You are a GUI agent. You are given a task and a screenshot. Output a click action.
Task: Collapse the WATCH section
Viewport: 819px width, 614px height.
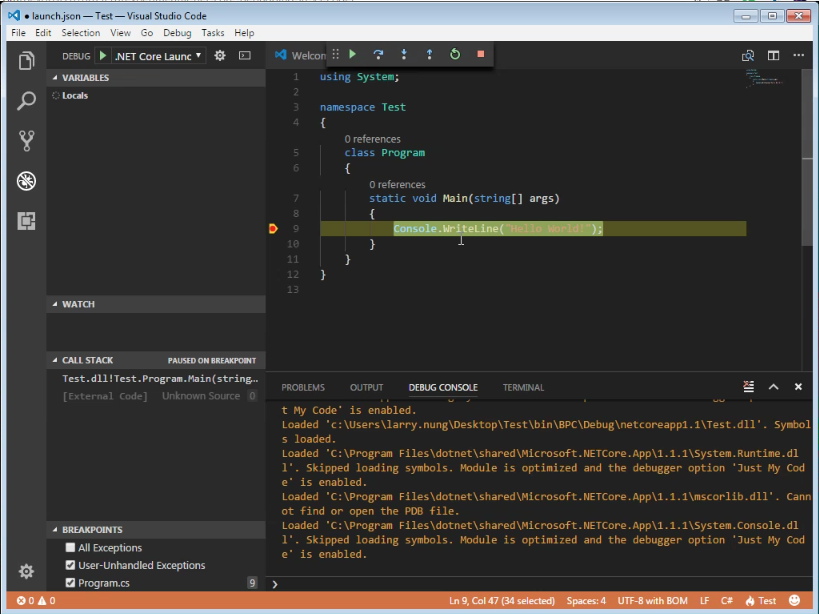coord(156,304)
